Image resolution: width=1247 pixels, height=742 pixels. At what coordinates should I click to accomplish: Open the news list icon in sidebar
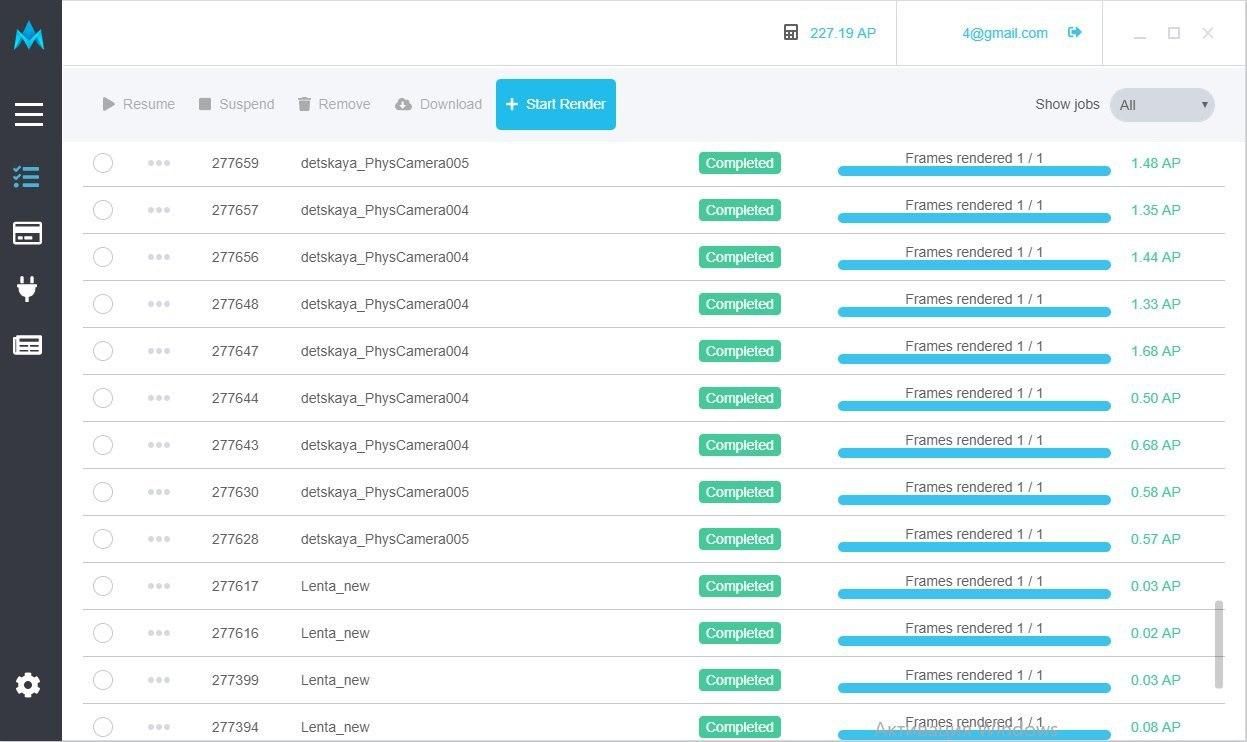(x=27, y=345)
